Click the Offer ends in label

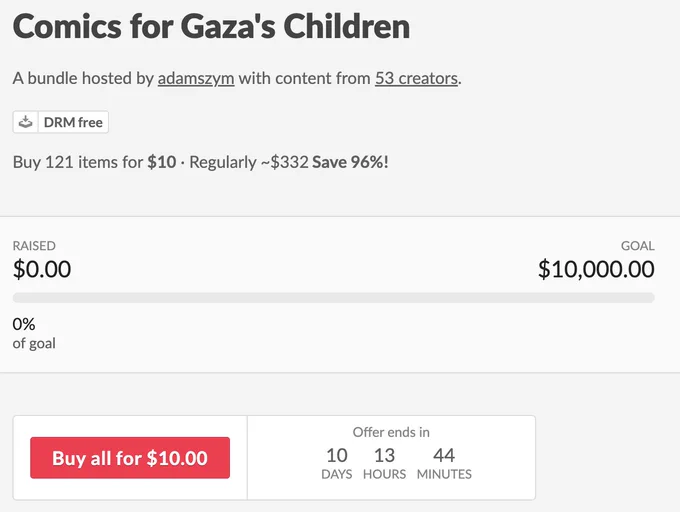pyautogui.click(x=391, y=432)
